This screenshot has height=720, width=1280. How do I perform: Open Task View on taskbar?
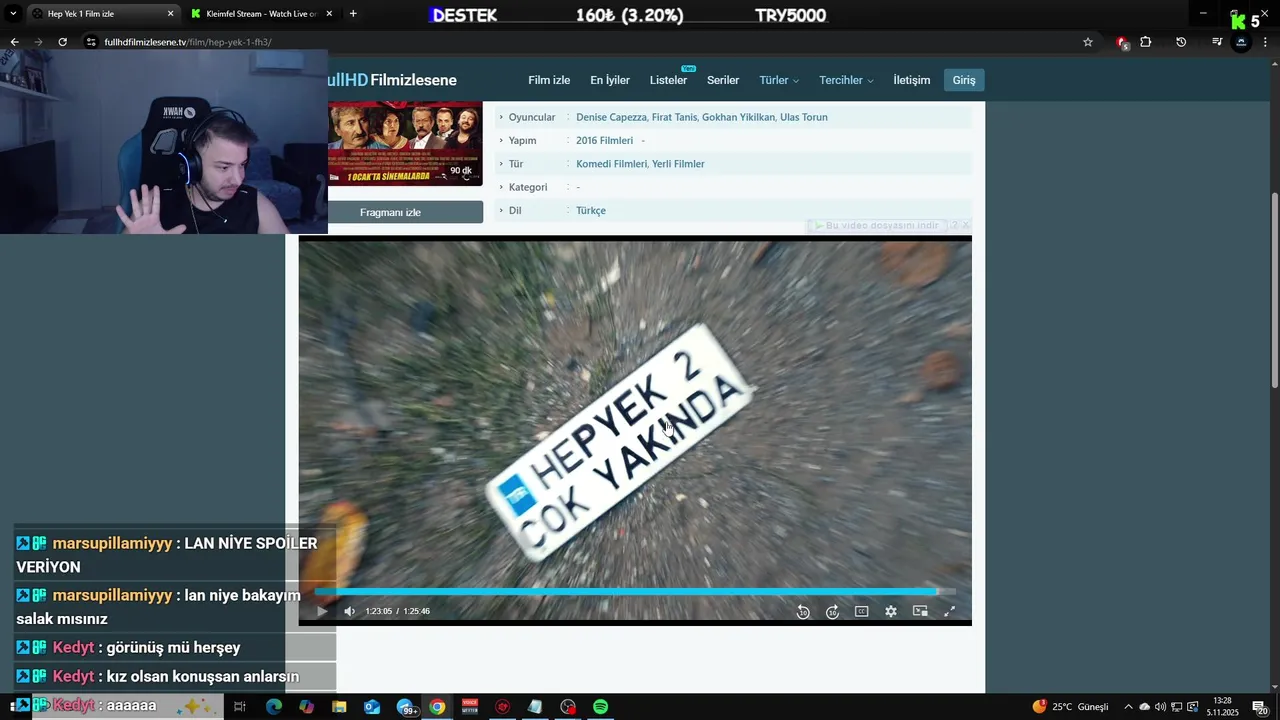(x=240, y=707)
